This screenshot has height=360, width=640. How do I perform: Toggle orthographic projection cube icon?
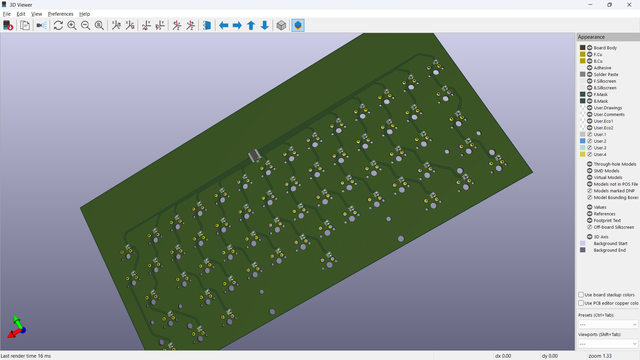(x=281, y=25)
